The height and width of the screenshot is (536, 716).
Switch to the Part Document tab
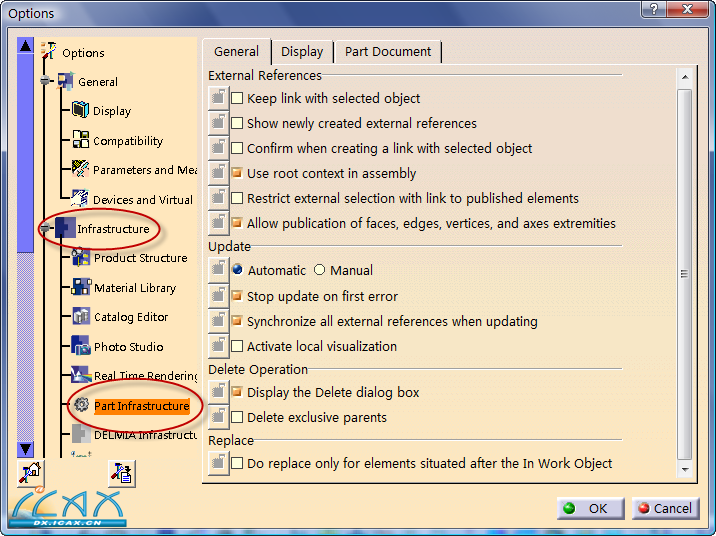388,52
